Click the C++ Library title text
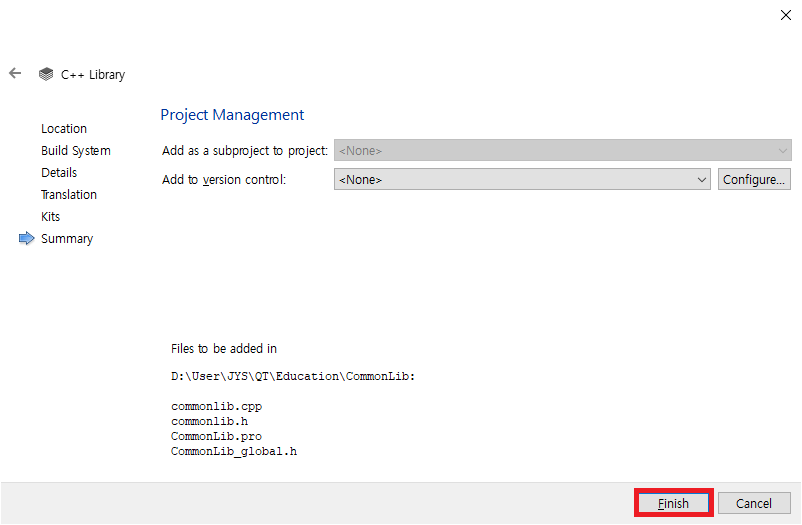The height and width of the screenshot is (525, 802). [x=93, y=75]
